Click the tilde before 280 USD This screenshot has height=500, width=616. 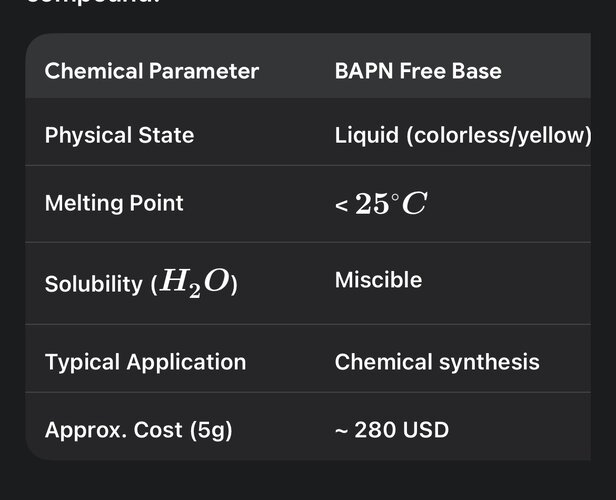point(341,431)
